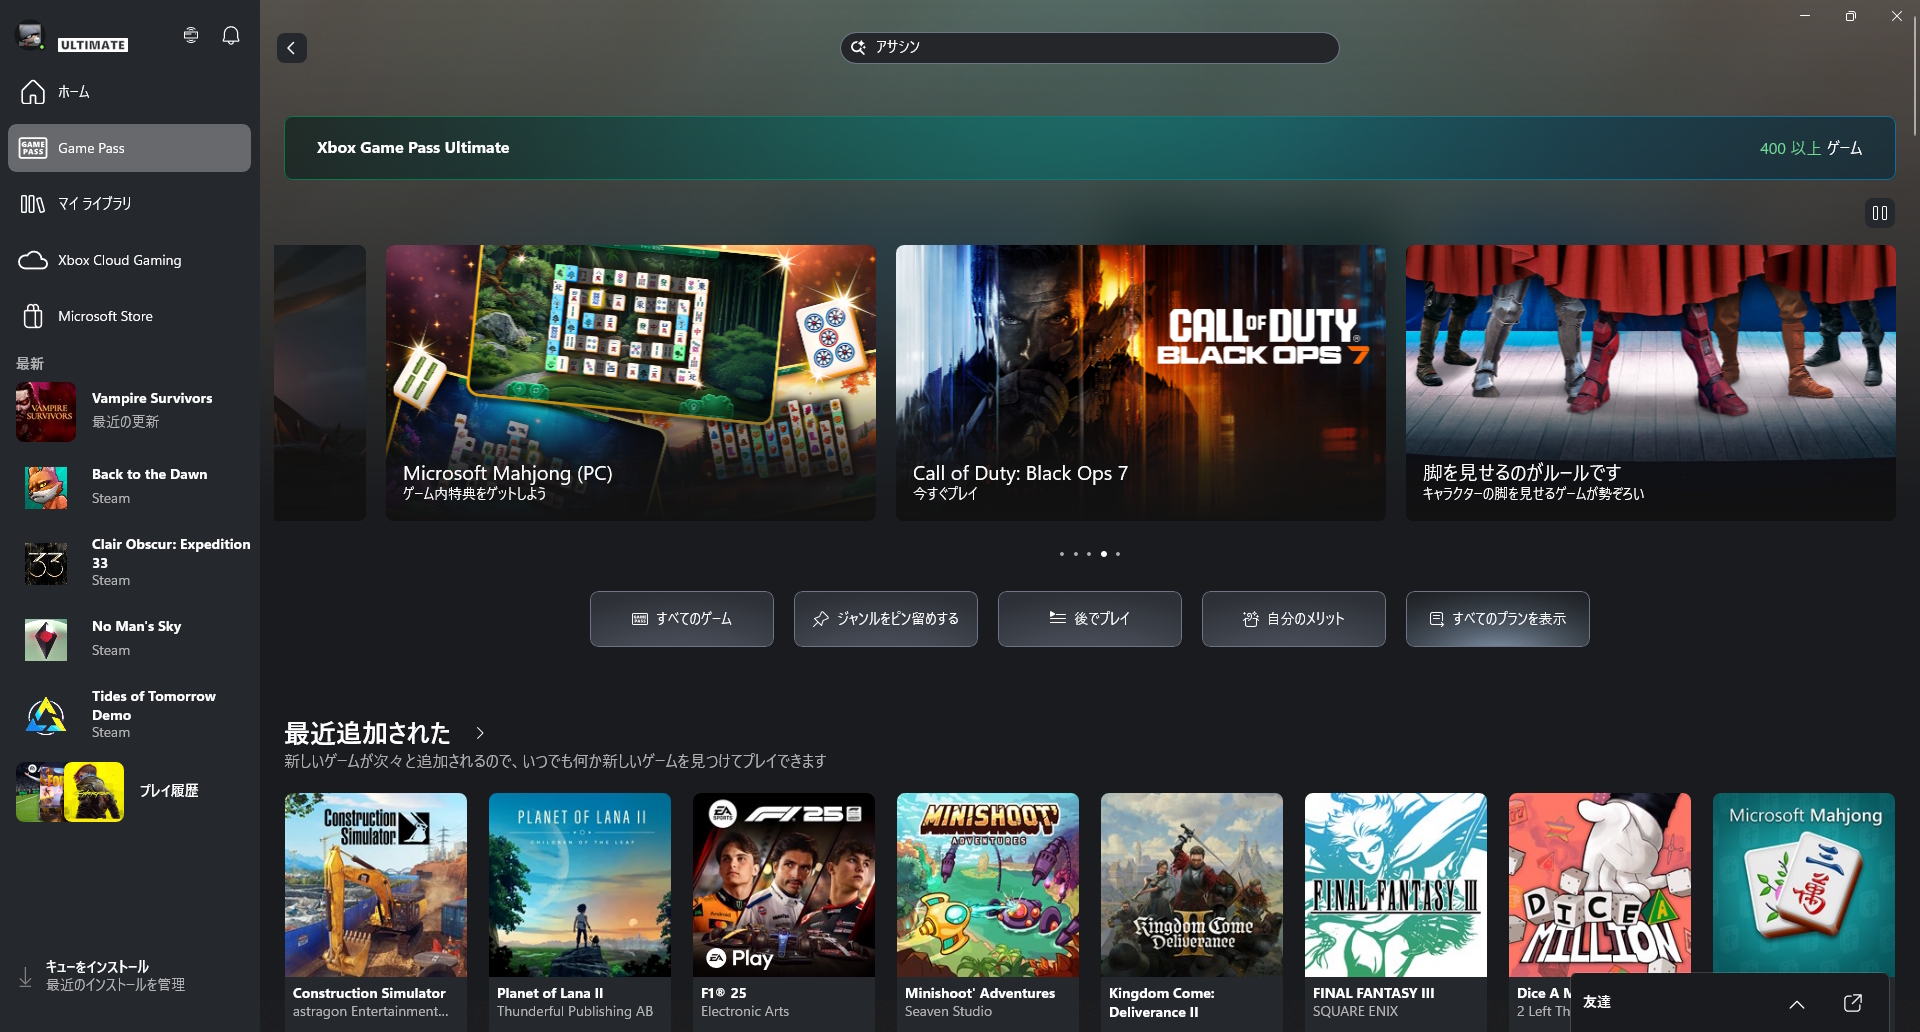Screen dimensions: 1920x1032
Task: Pop out the 友達 friends panel
Action: [1853, 1003]
